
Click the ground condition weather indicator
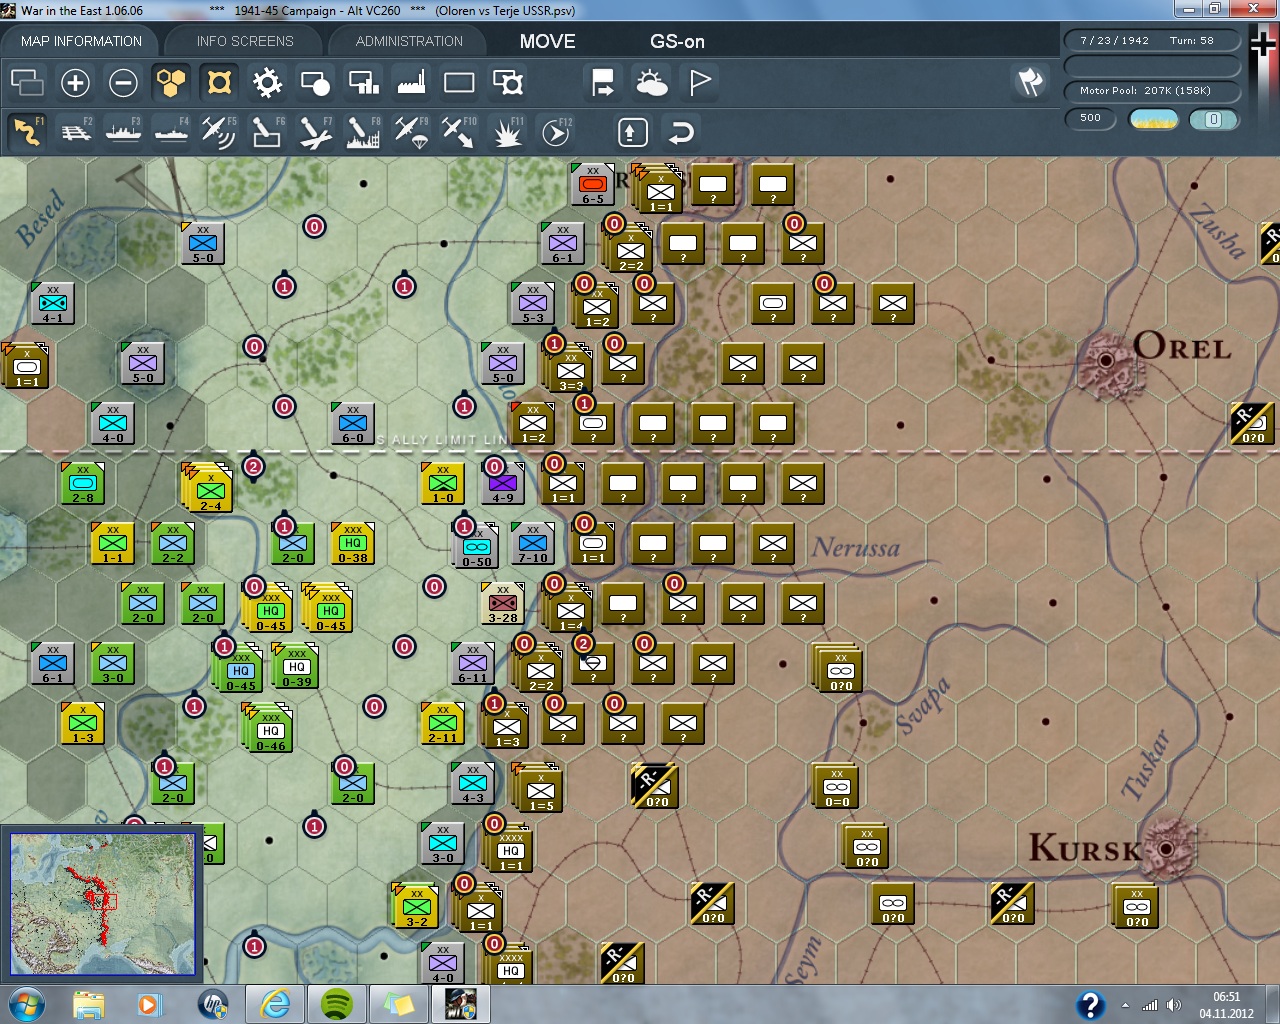1153,119
